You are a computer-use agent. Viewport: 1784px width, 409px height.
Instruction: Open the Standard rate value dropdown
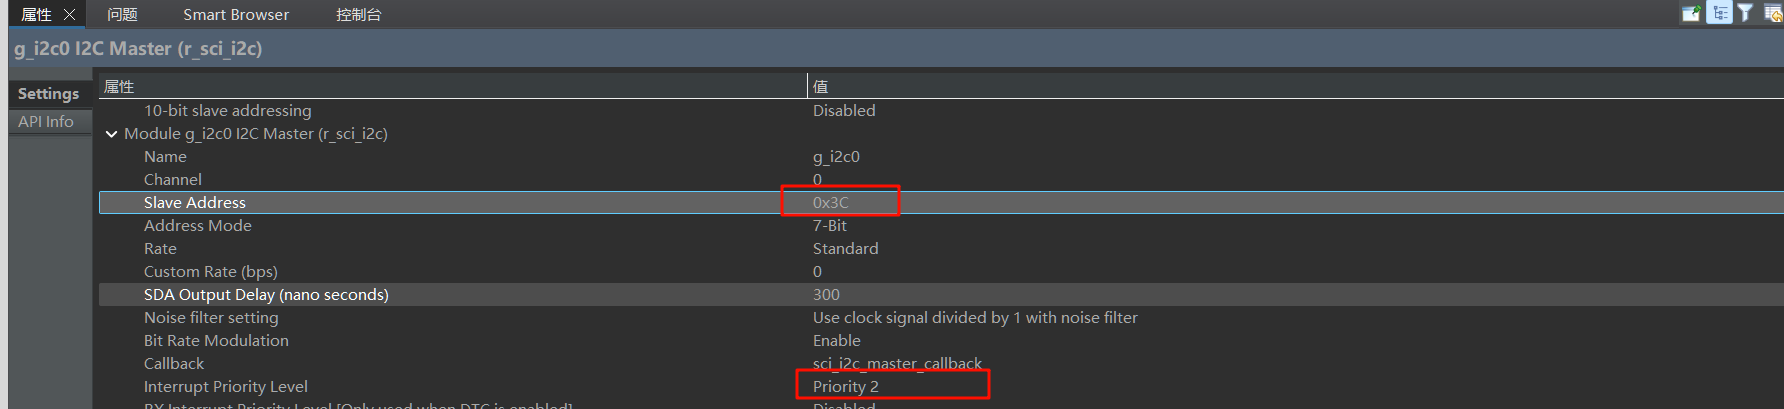pos(845,248)
